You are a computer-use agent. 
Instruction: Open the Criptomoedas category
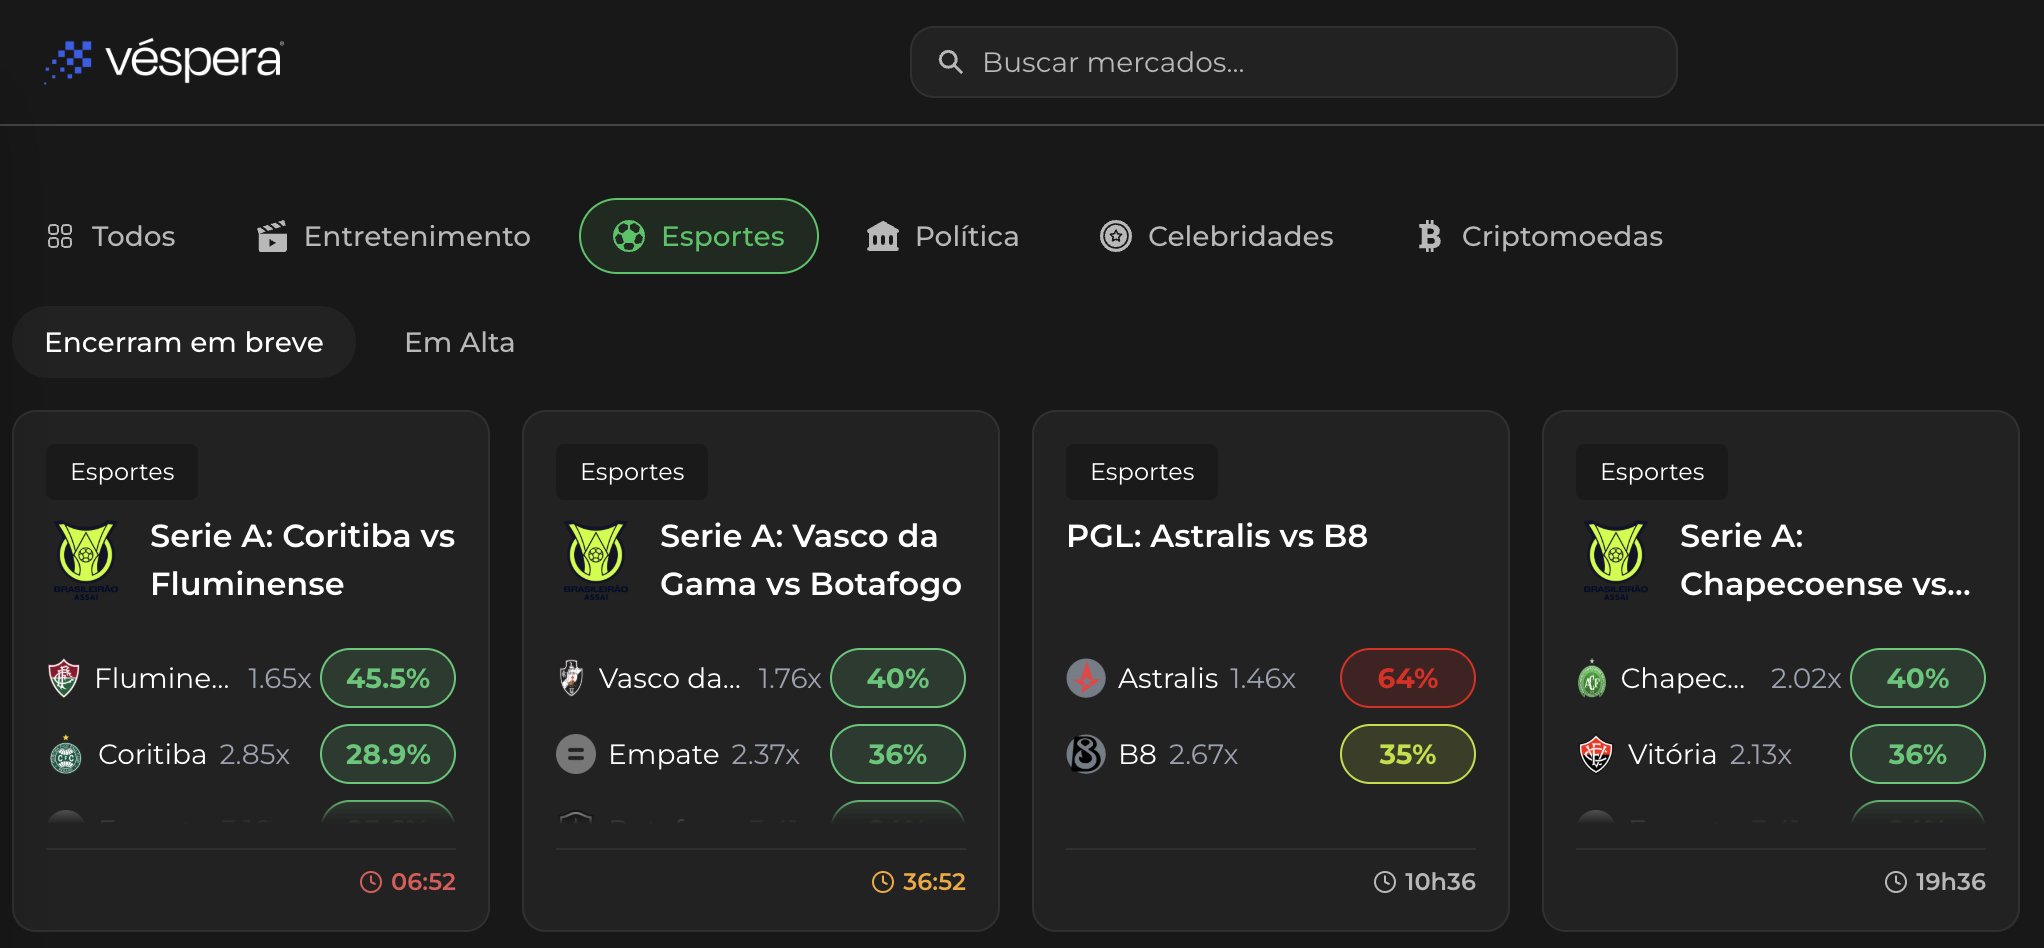coord(1538,236)
